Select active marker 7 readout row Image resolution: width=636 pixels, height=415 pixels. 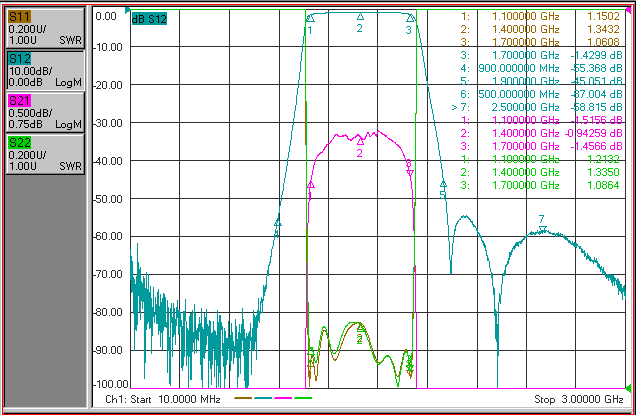(x=537, y=107)
